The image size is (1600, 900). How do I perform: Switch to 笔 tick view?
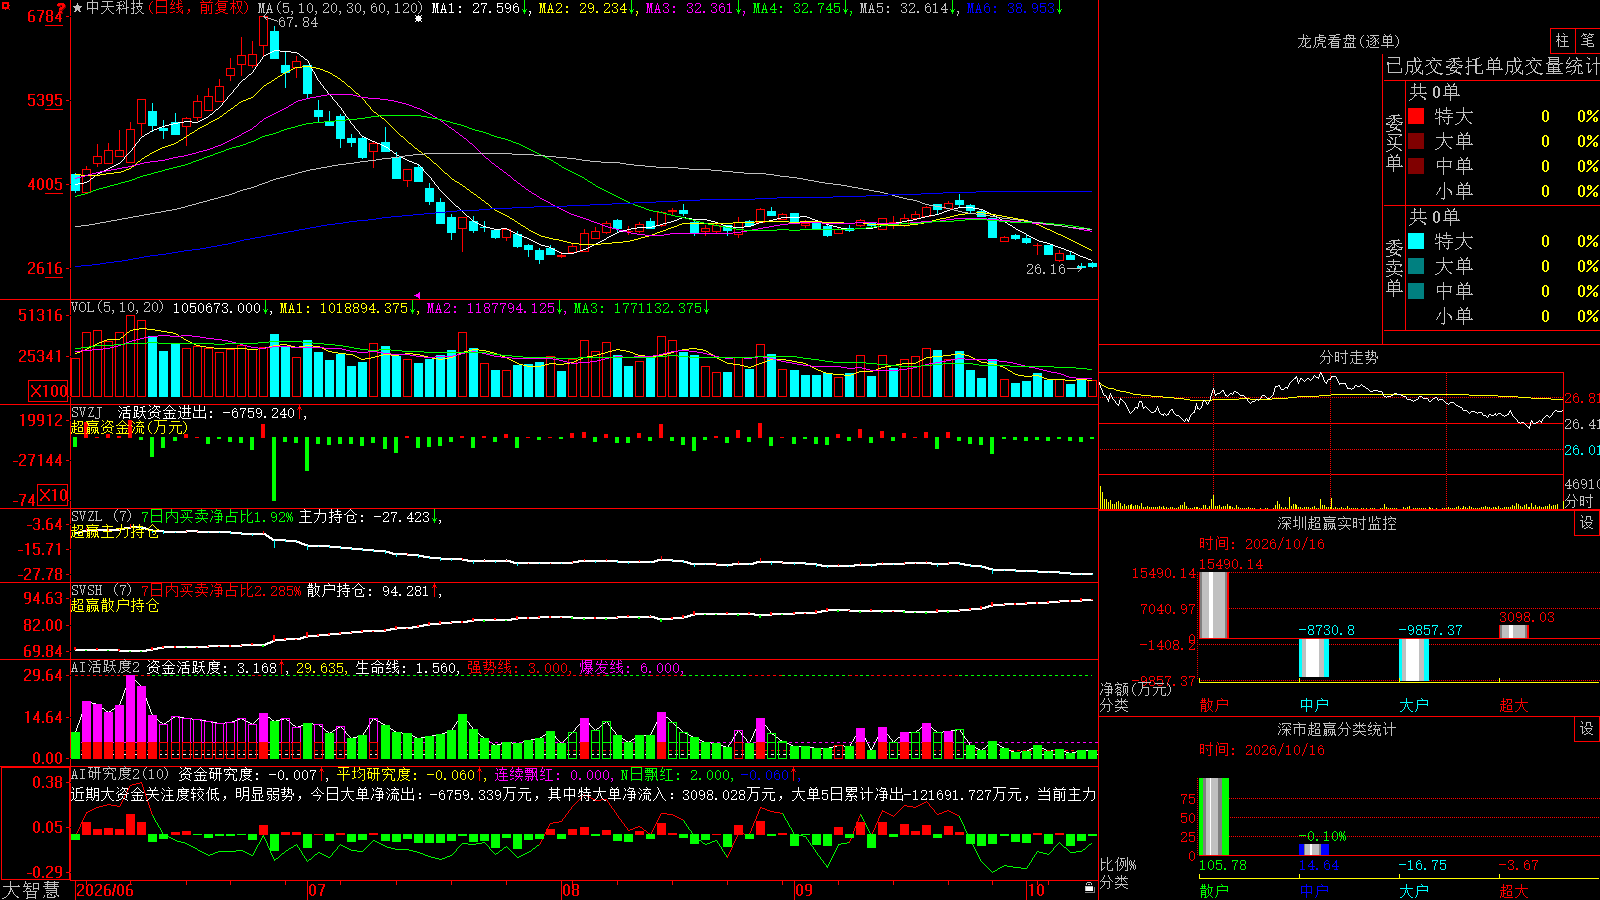pyautogui.click(x=1587, y=40)
